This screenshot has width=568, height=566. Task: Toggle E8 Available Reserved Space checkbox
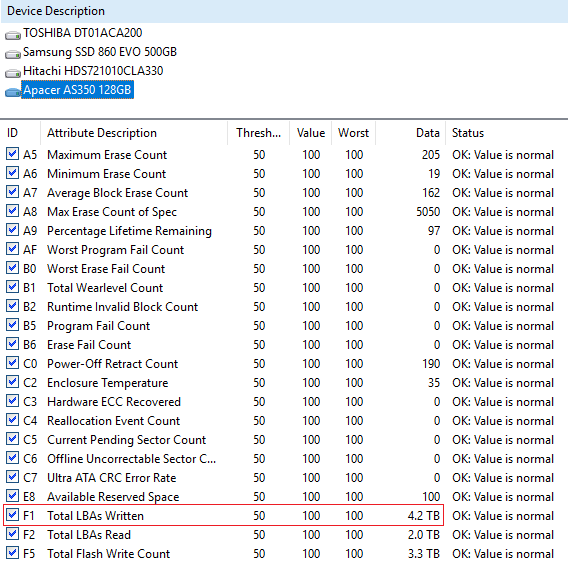[x=12, y=495]
